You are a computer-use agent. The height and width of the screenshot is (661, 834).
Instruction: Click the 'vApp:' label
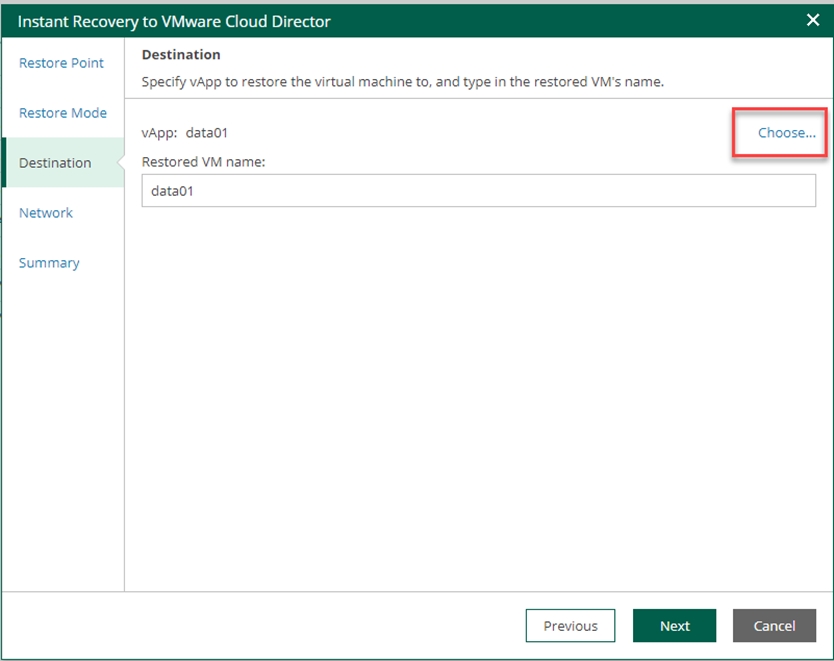coord(159,133)
